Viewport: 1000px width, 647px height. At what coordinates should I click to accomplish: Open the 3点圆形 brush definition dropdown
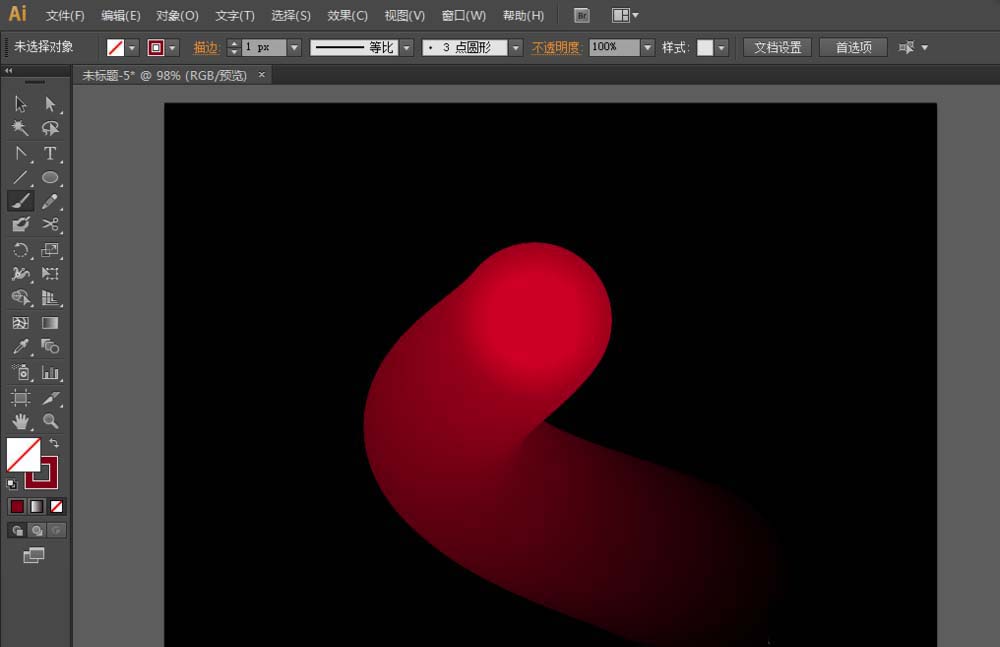(515, 47)
